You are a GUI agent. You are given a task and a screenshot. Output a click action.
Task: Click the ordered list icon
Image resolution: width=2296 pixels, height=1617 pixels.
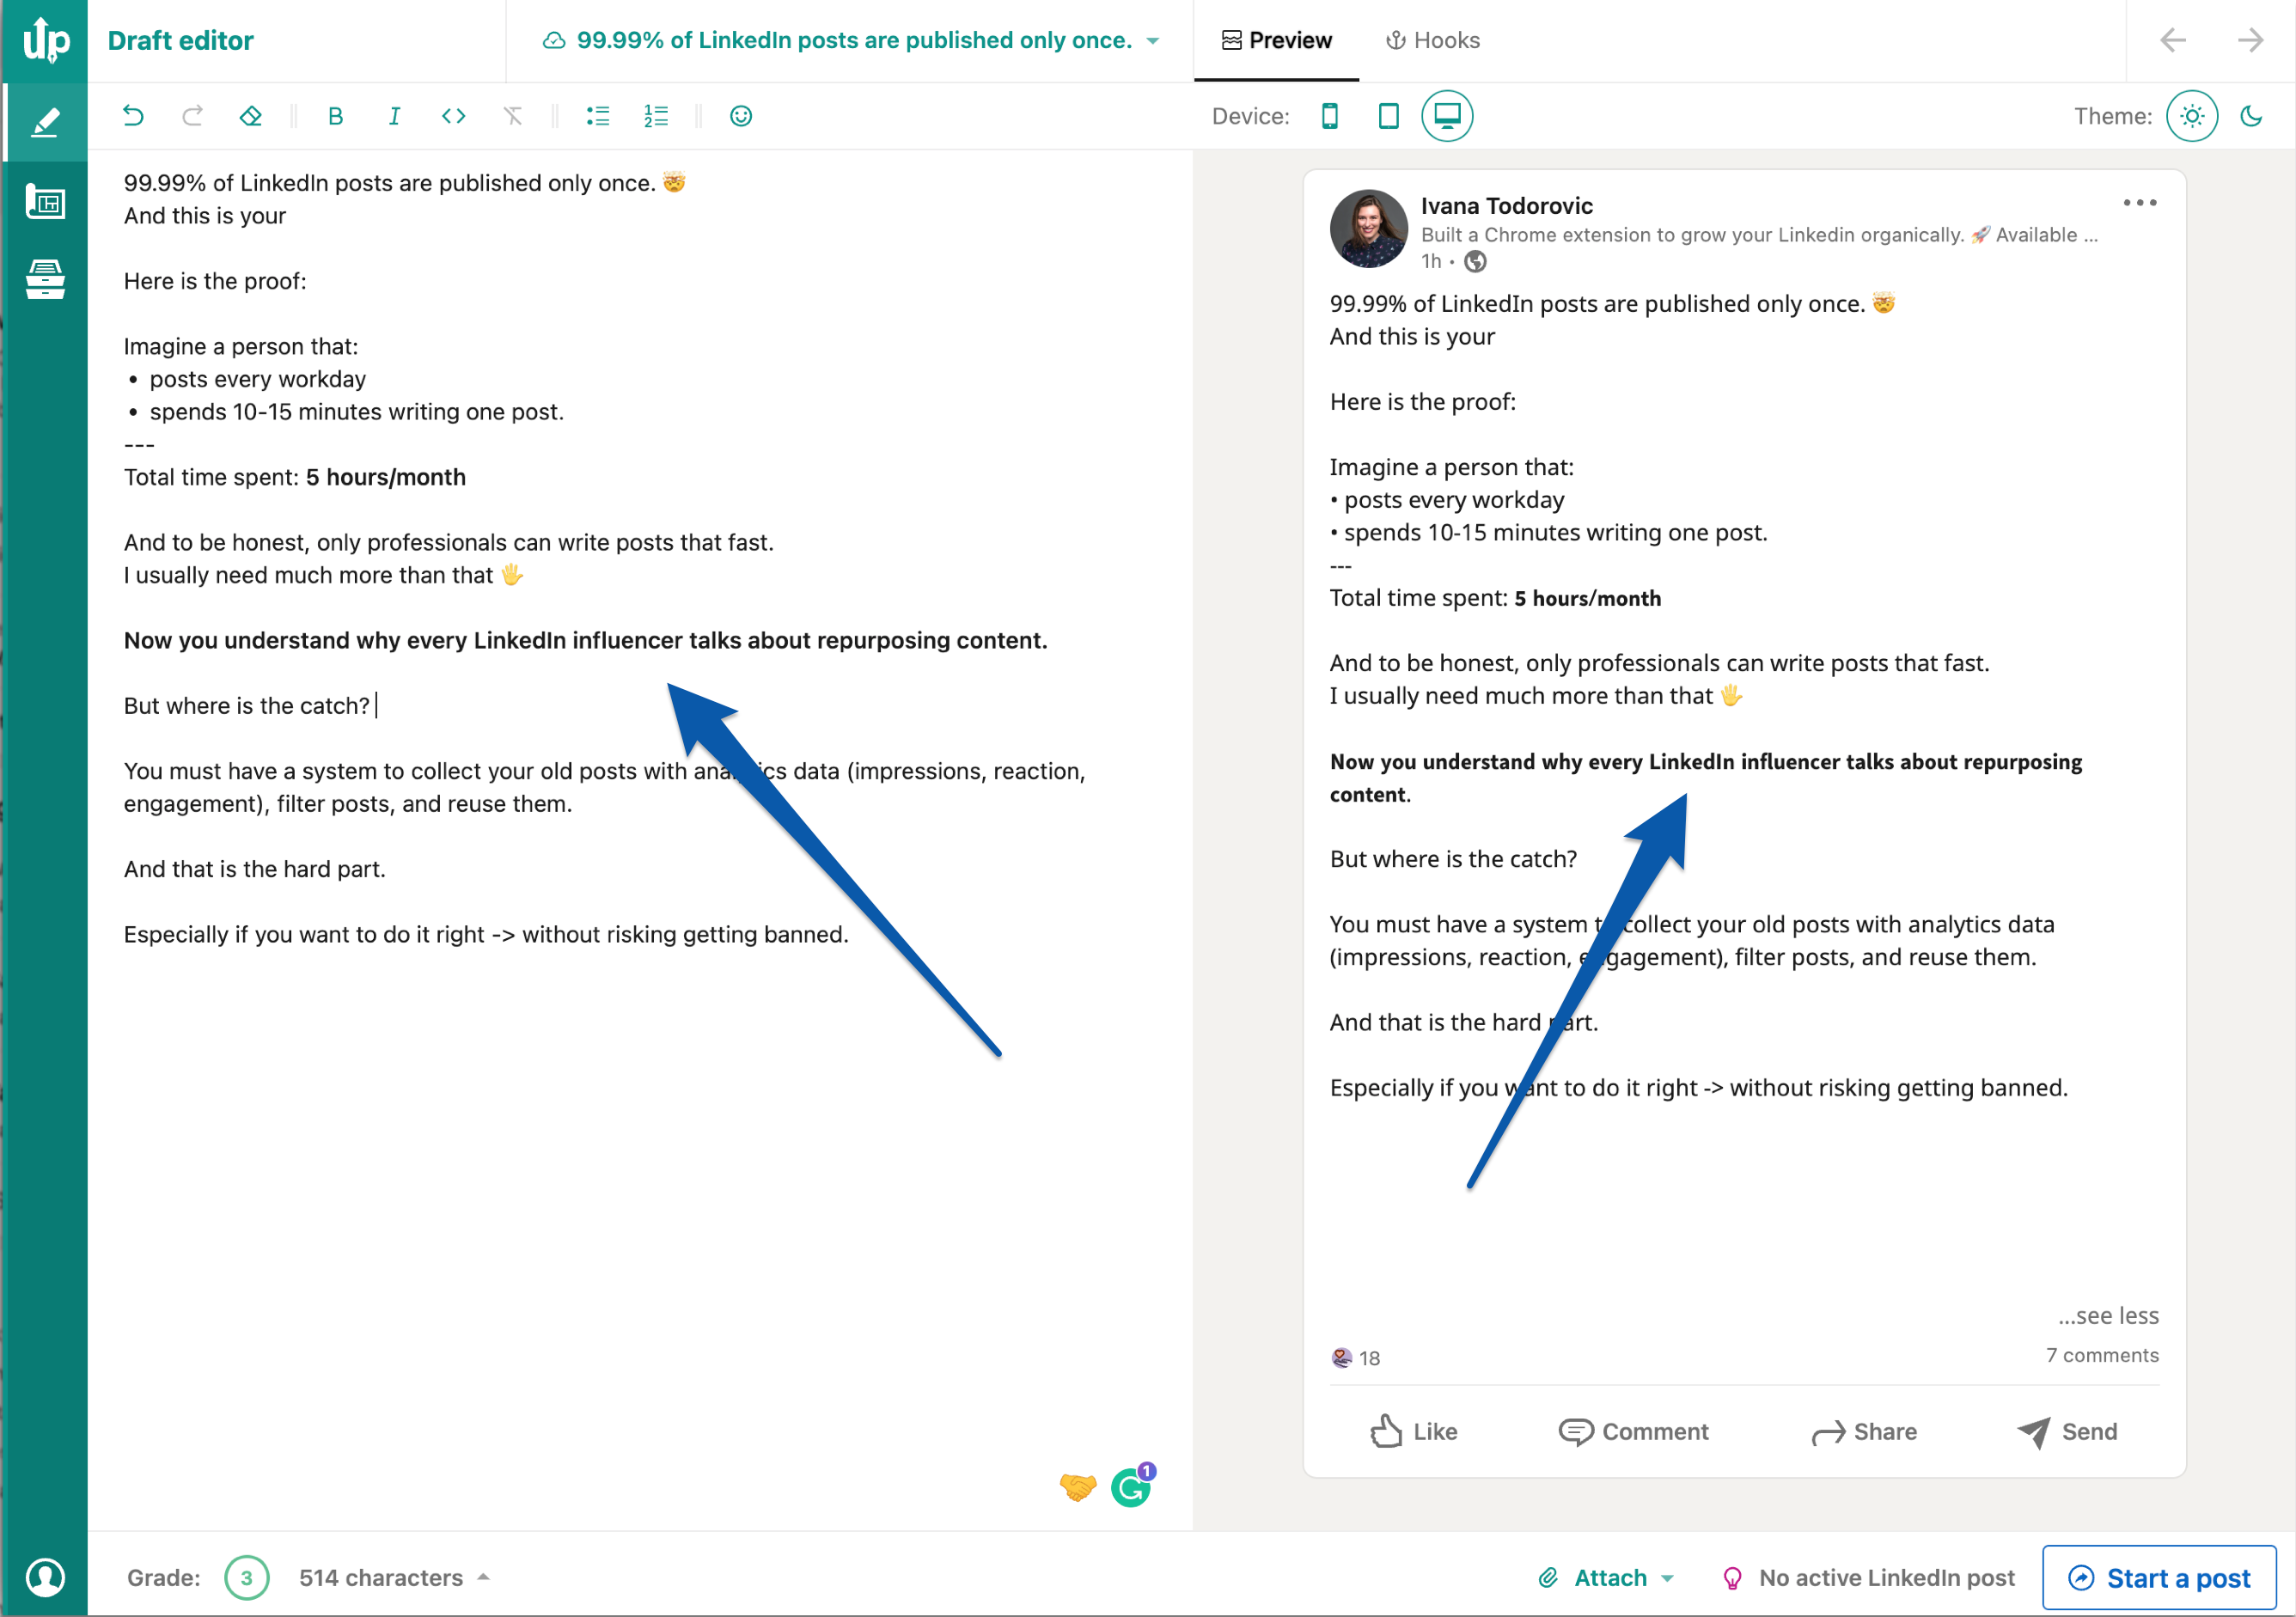[x=656, y=115]
